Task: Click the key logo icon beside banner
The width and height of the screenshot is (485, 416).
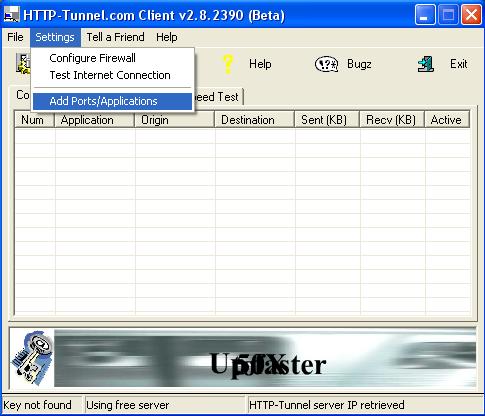Action: point(32,358)
